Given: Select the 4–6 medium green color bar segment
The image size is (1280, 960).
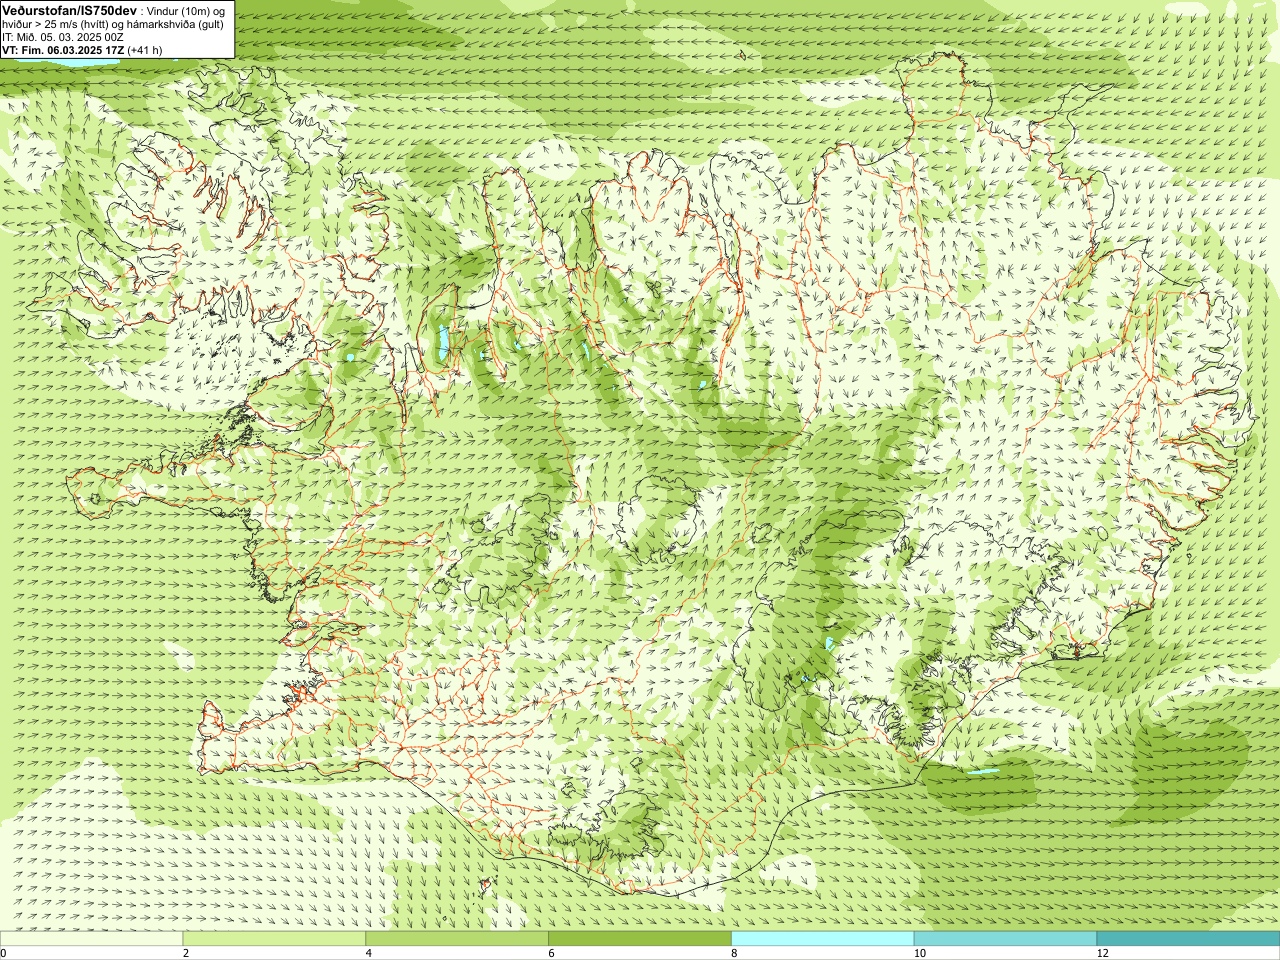Looking at the screenshot, I should pyautogui.click(x=457, y=939).
